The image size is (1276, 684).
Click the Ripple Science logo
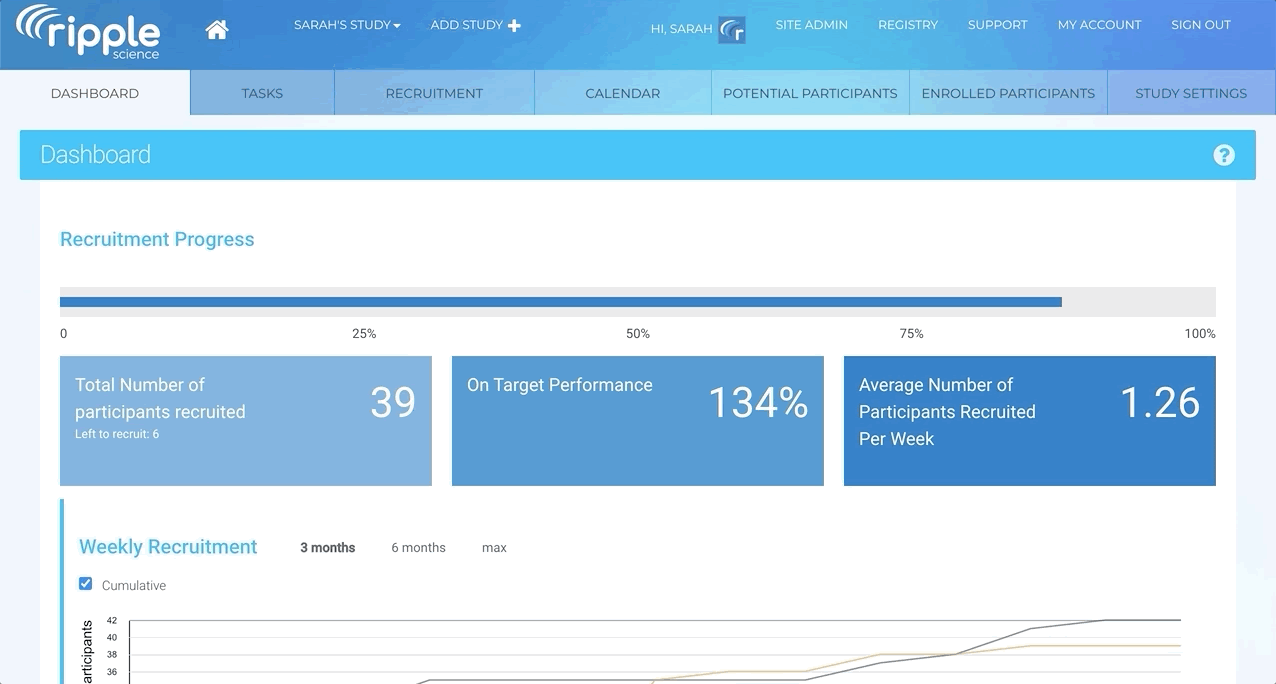[88, 32]
